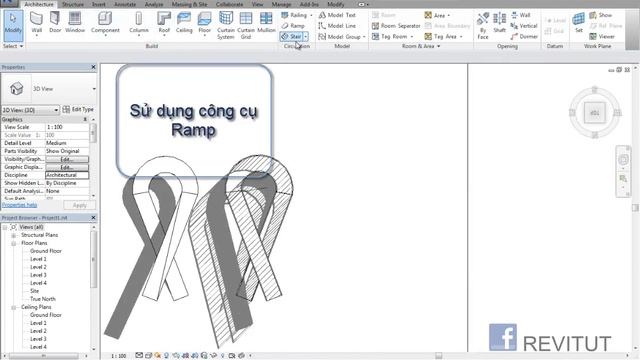Choose the Model Text tool
The width and height of the screenshot is (640, 360).
click(337, 15)
